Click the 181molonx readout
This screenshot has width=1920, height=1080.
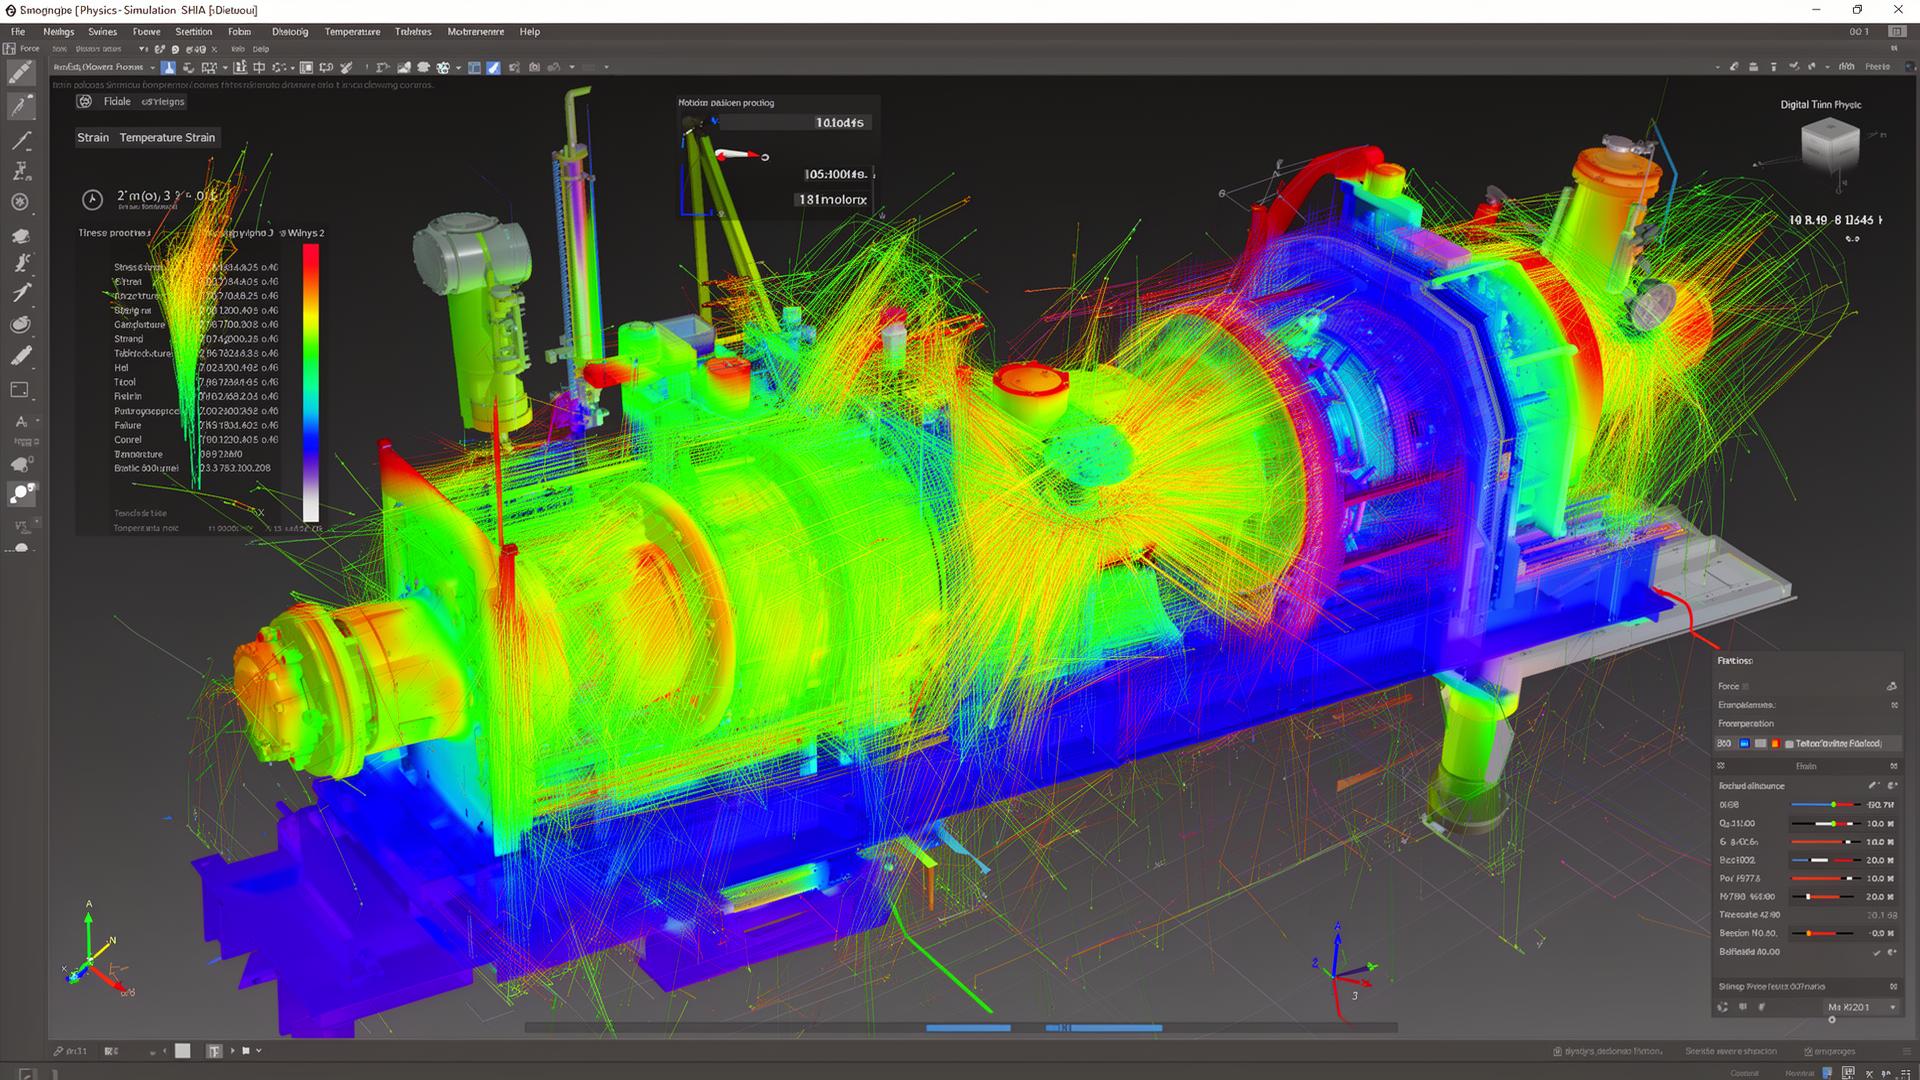[832, 199]
